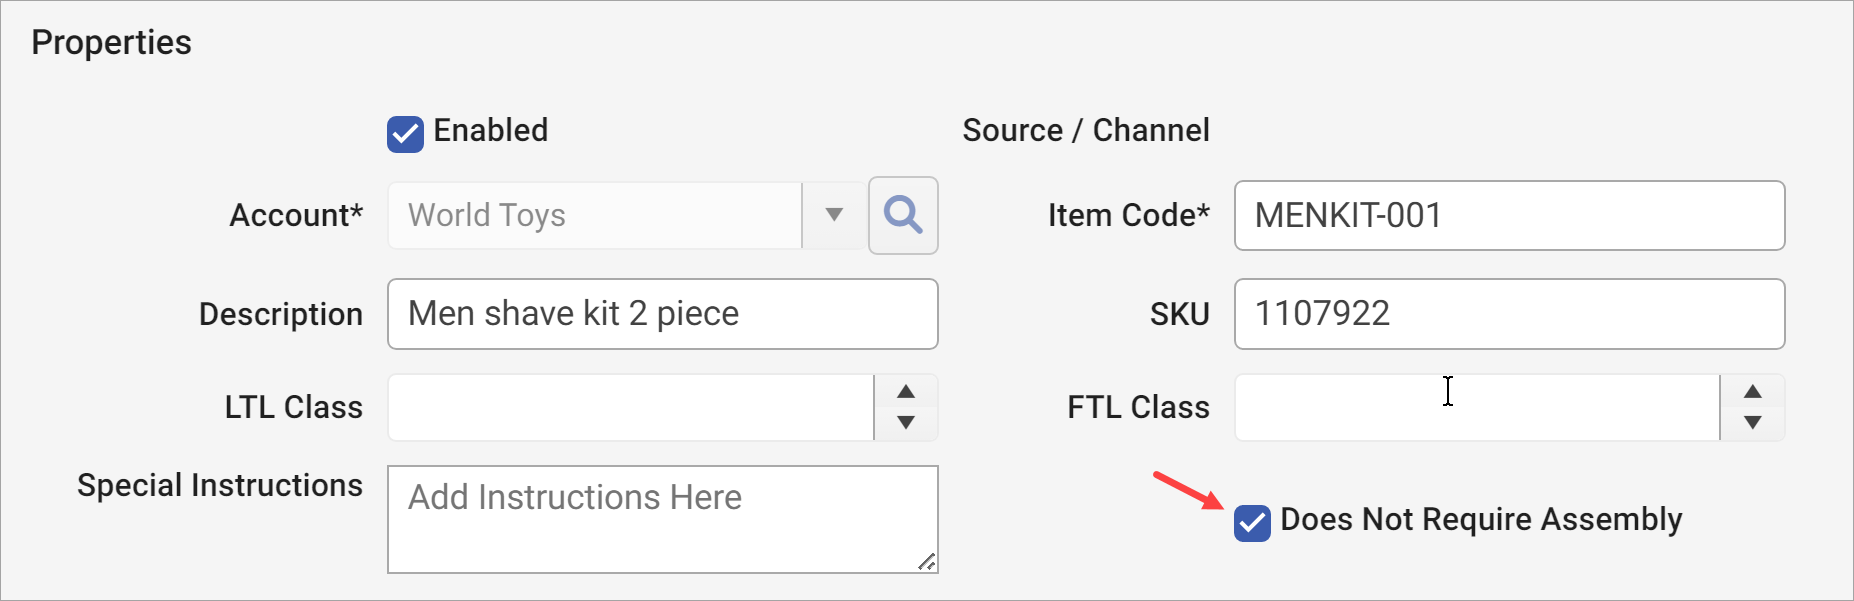The width and height of the screenshot is (1854, 601).
Task: Select the Description field with shave kit text
Action: (660, 314)
